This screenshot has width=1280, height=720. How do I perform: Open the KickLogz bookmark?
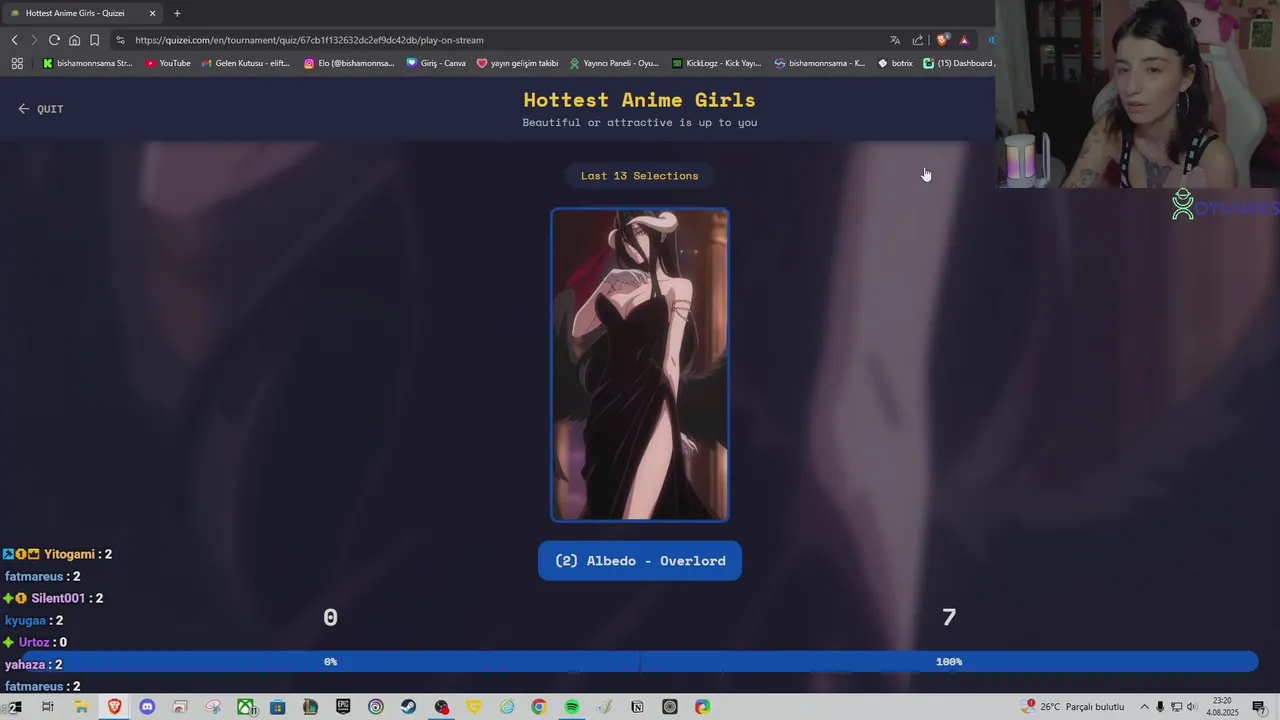716,63
